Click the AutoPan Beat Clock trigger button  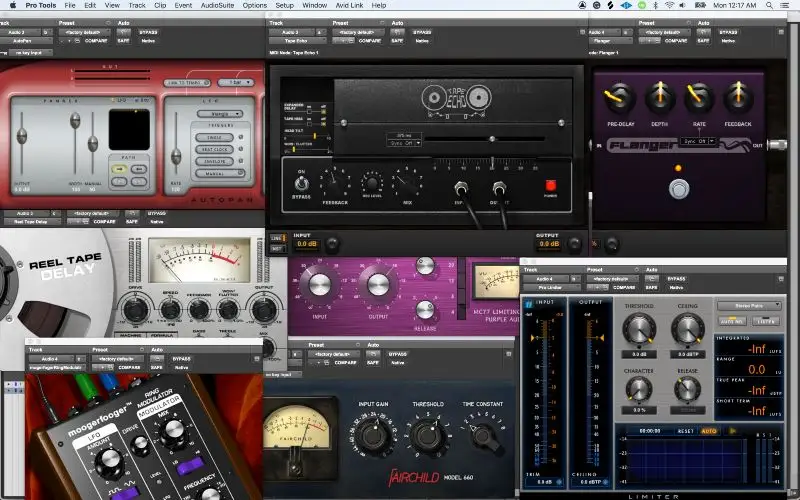point(214,149)
